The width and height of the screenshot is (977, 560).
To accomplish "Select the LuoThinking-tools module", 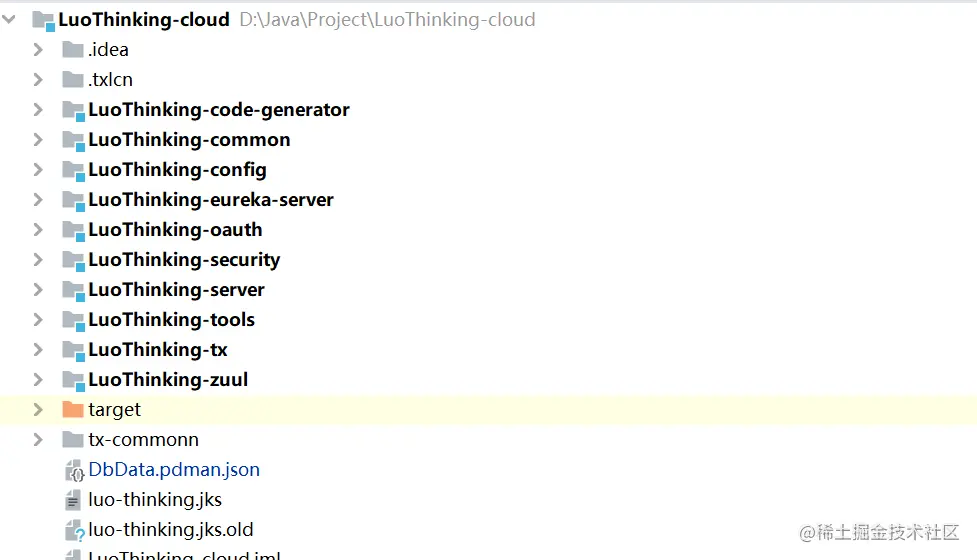I will [x=171, y=319].
